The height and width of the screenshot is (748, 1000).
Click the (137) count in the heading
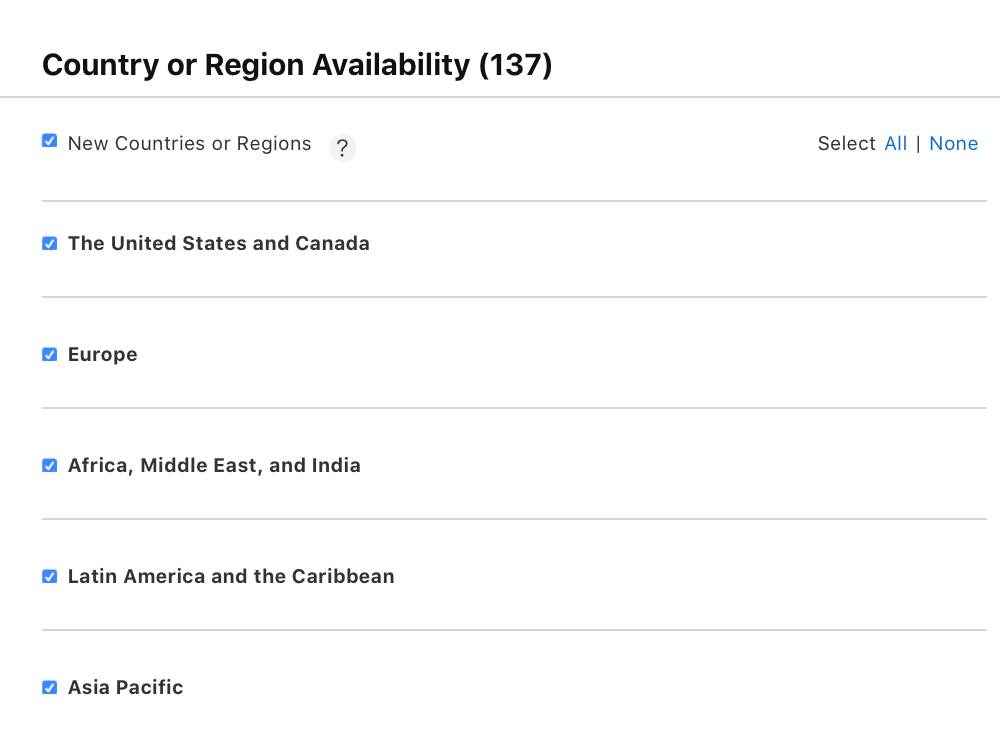coord(515,65)
